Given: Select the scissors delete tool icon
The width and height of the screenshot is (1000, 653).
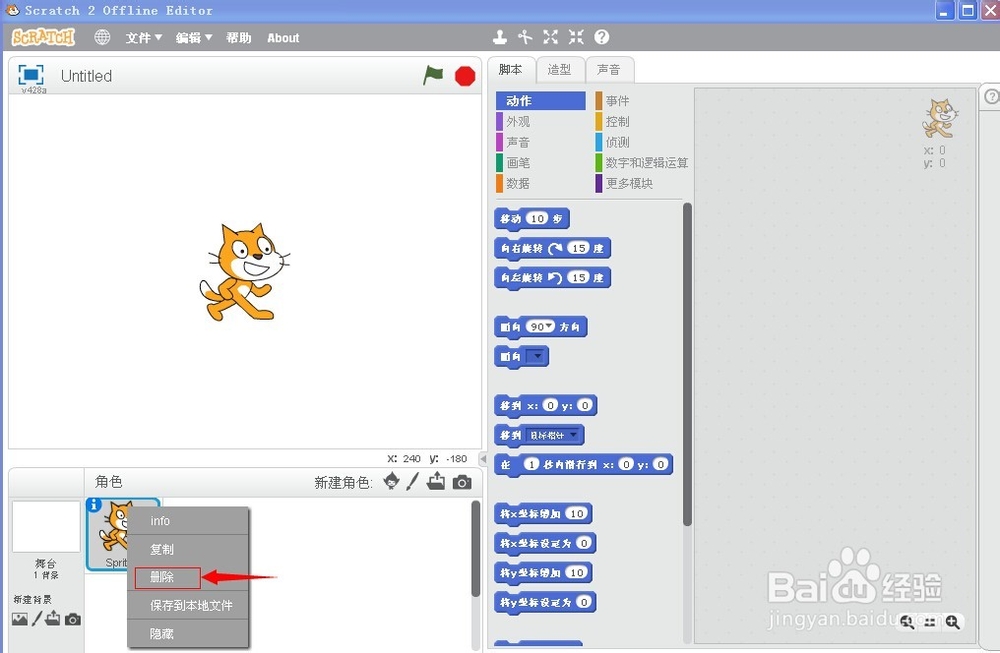Looking at the screenshot, I should coord(525,37).
